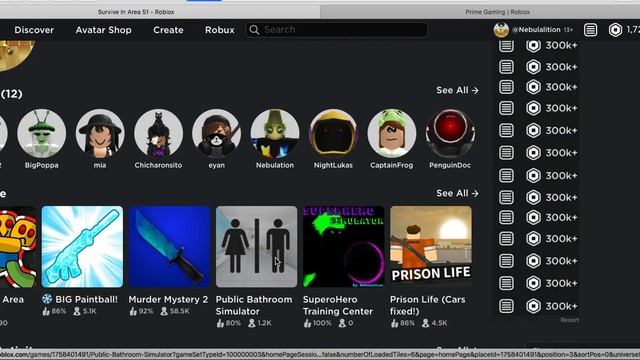
Task: Click the Search input field
Action: 337,30
